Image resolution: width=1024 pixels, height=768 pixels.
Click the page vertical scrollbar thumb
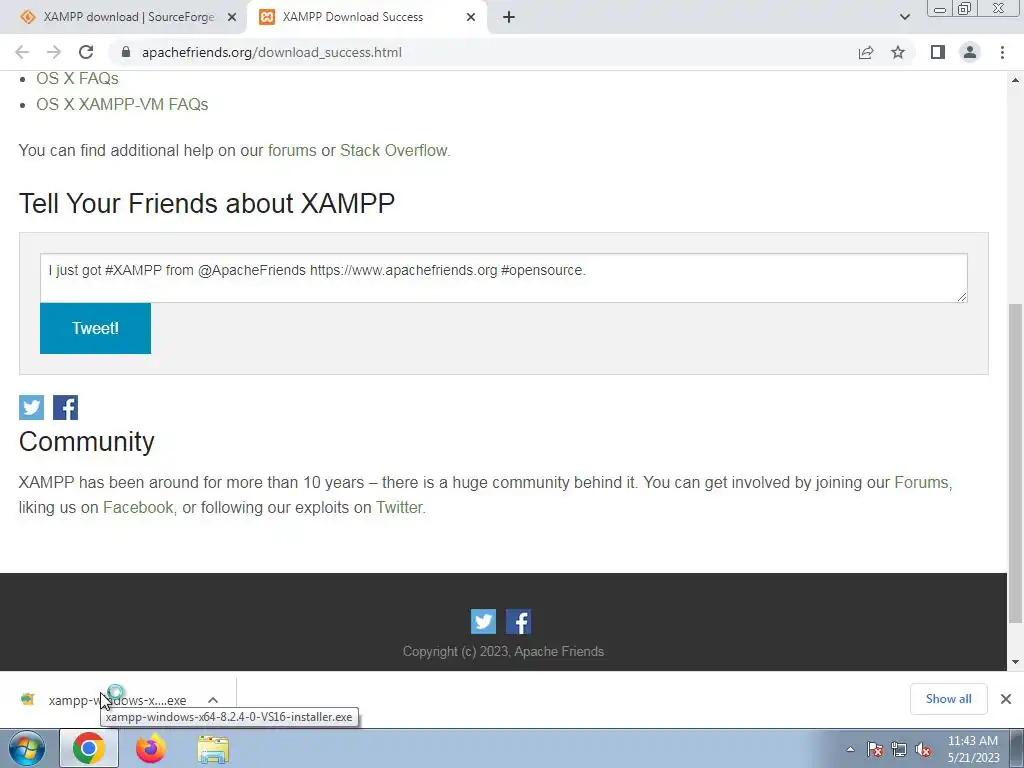1016,464
